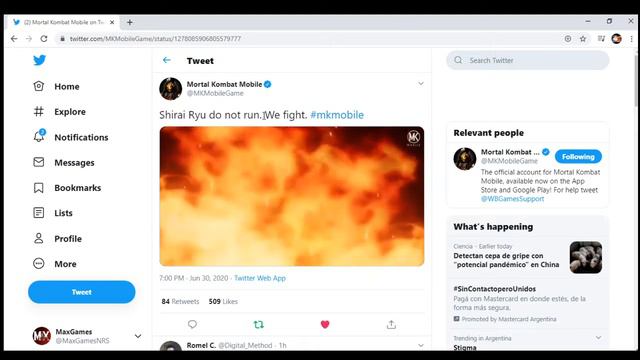Close the Mortal Kombat Mobile tab
Screen dimensions: 640x360
[112, 22]
